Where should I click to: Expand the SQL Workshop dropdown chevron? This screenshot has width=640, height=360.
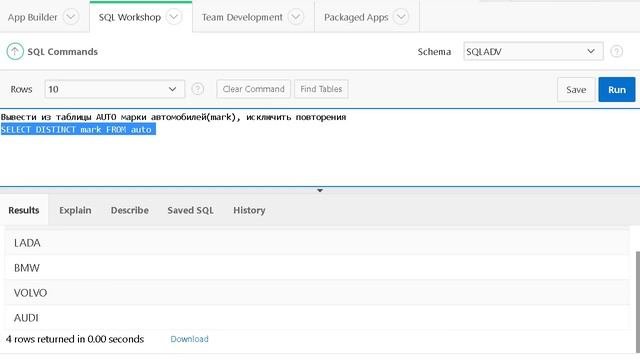click(174, 17)
